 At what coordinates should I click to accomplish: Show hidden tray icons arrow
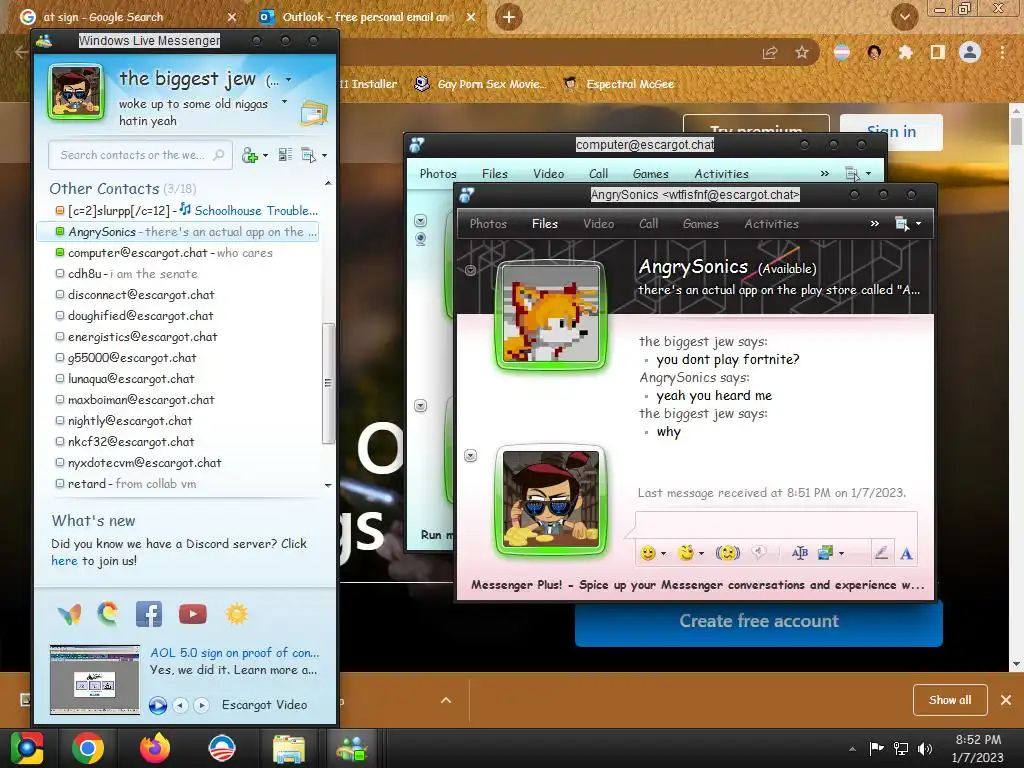[x=852, y=748]
